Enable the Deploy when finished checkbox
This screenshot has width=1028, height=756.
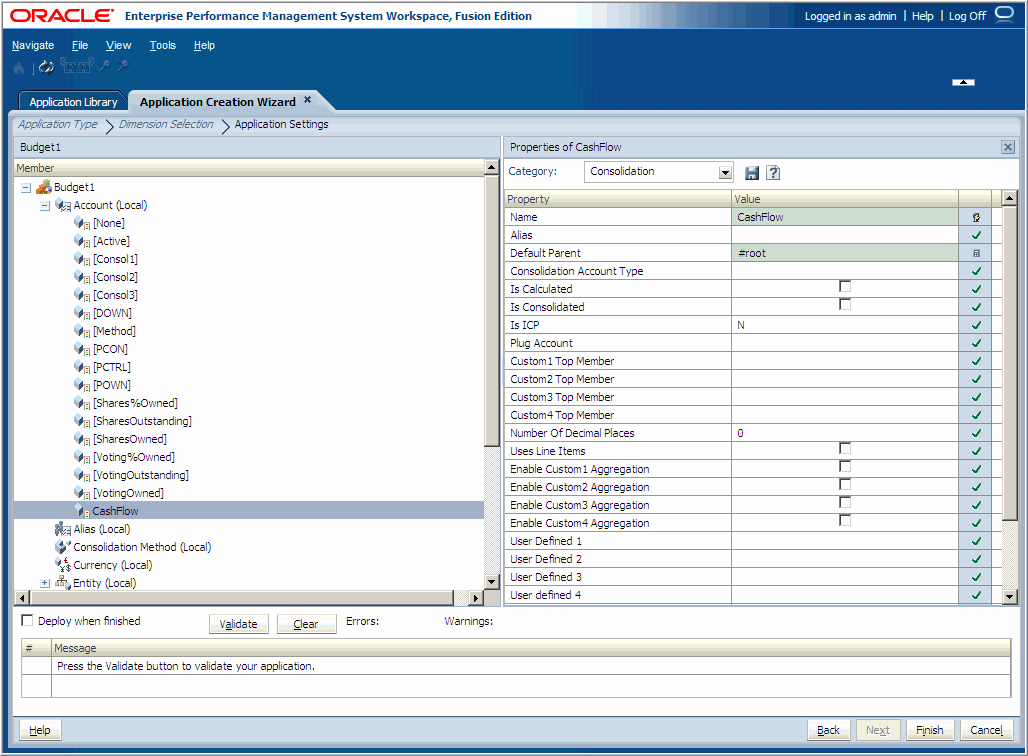[x=27, y=621]
